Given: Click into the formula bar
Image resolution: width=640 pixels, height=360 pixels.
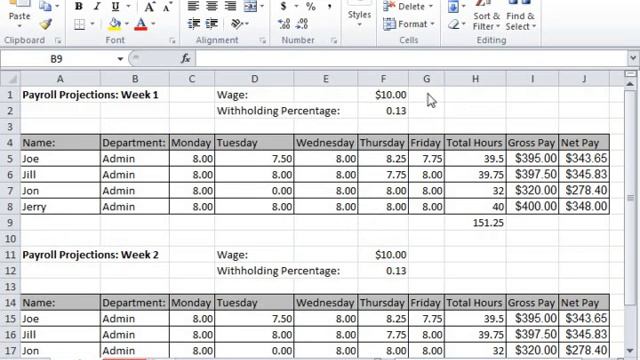Looking at the screenshot, I should pyautogui.click(x=411, y=59).
